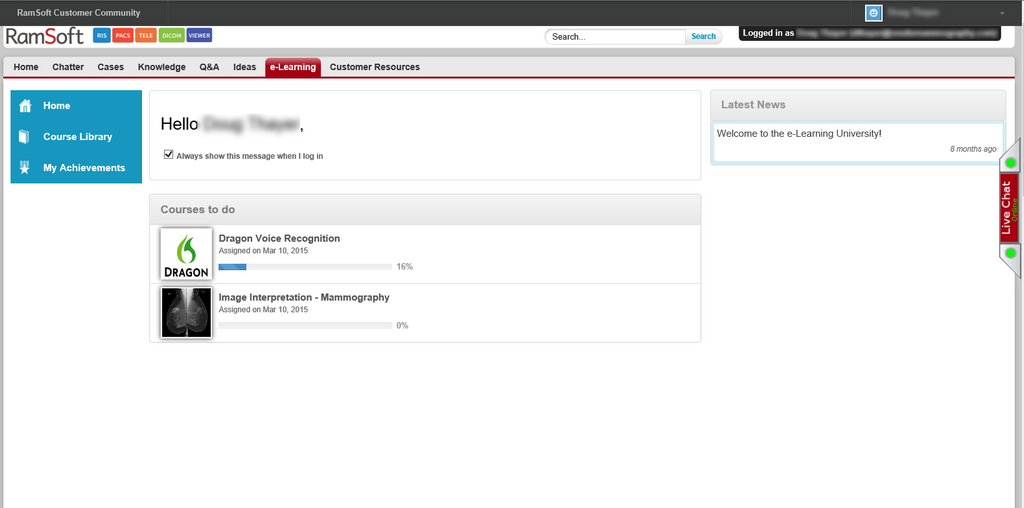Screen dimensions: 1024x508
Task: Click the VIEWER product icon
Action: pyautogui.click(x=199, y=36)
